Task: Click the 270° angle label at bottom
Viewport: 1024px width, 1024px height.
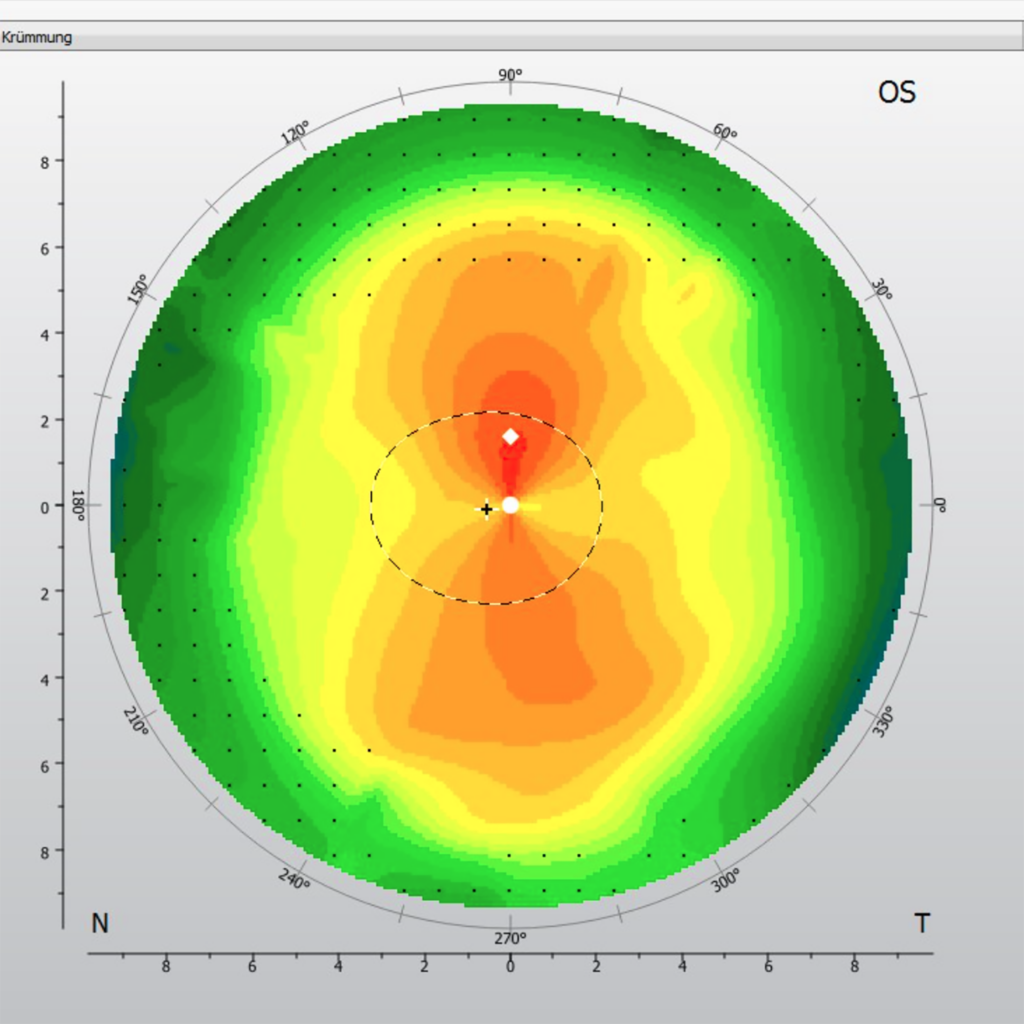Action: pyautogui.click(x=510, y=937)
